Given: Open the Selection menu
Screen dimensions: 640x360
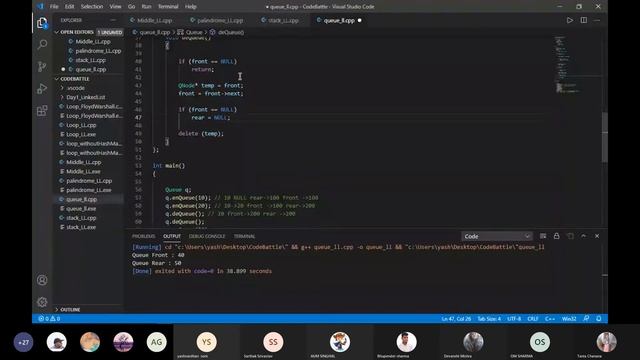Looking at the screenshot, I should click(92, 7).
